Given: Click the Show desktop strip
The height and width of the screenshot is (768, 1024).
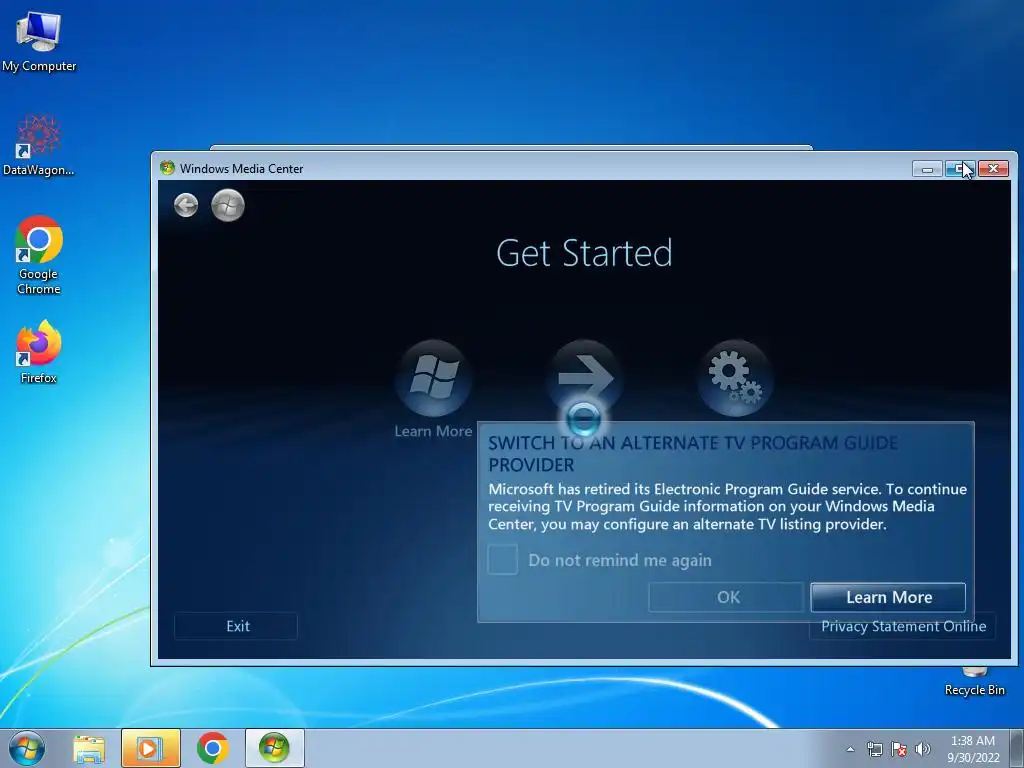Looking at the screenshot, I should pos(1016,748).
